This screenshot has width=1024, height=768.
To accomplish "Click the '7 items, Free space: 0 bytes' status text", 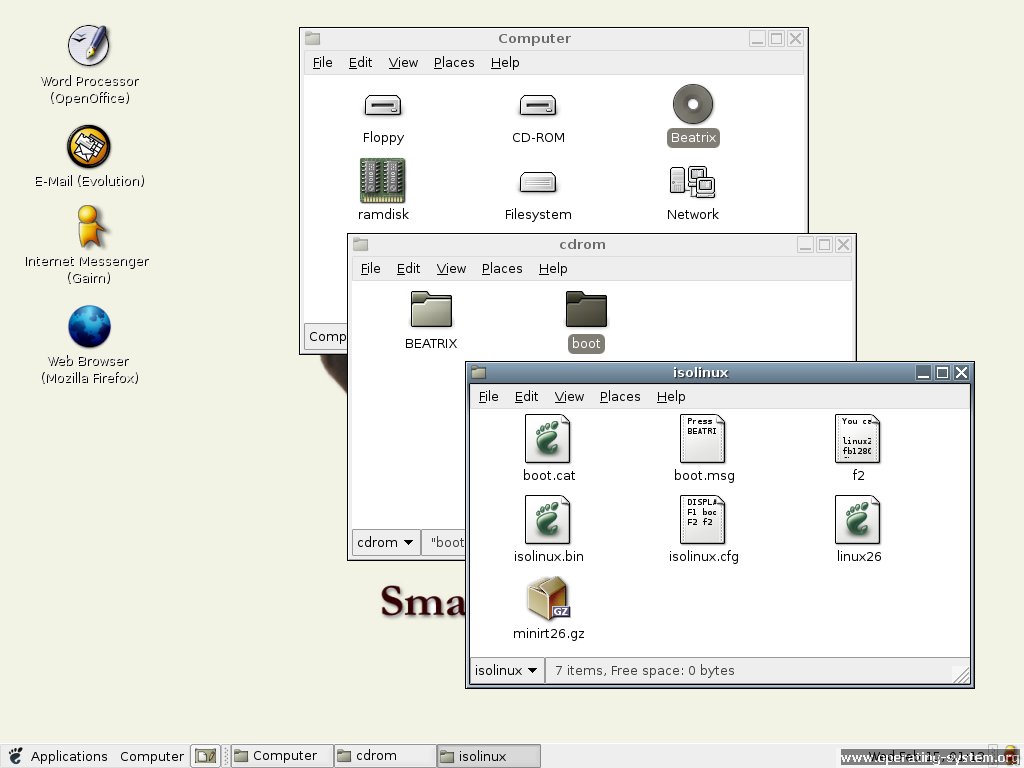I will [645, 671].
